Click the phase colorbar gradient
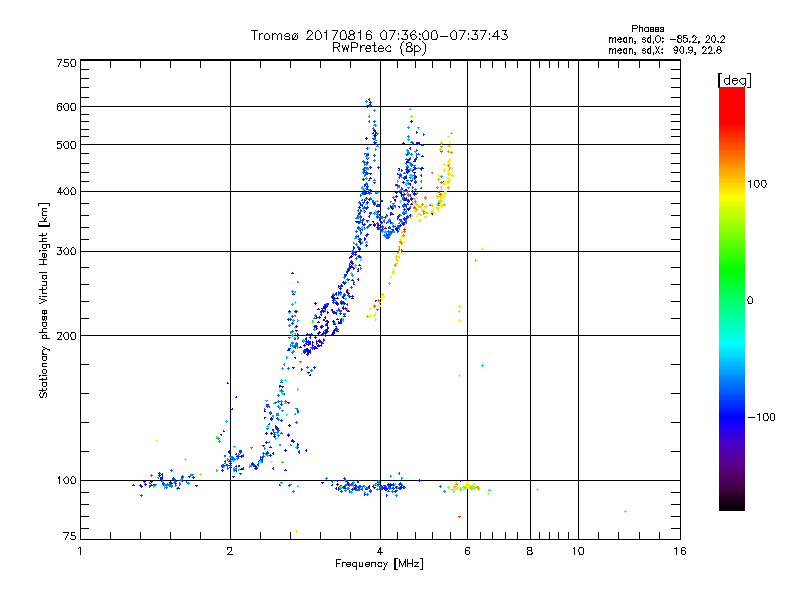 pos(732,298)
